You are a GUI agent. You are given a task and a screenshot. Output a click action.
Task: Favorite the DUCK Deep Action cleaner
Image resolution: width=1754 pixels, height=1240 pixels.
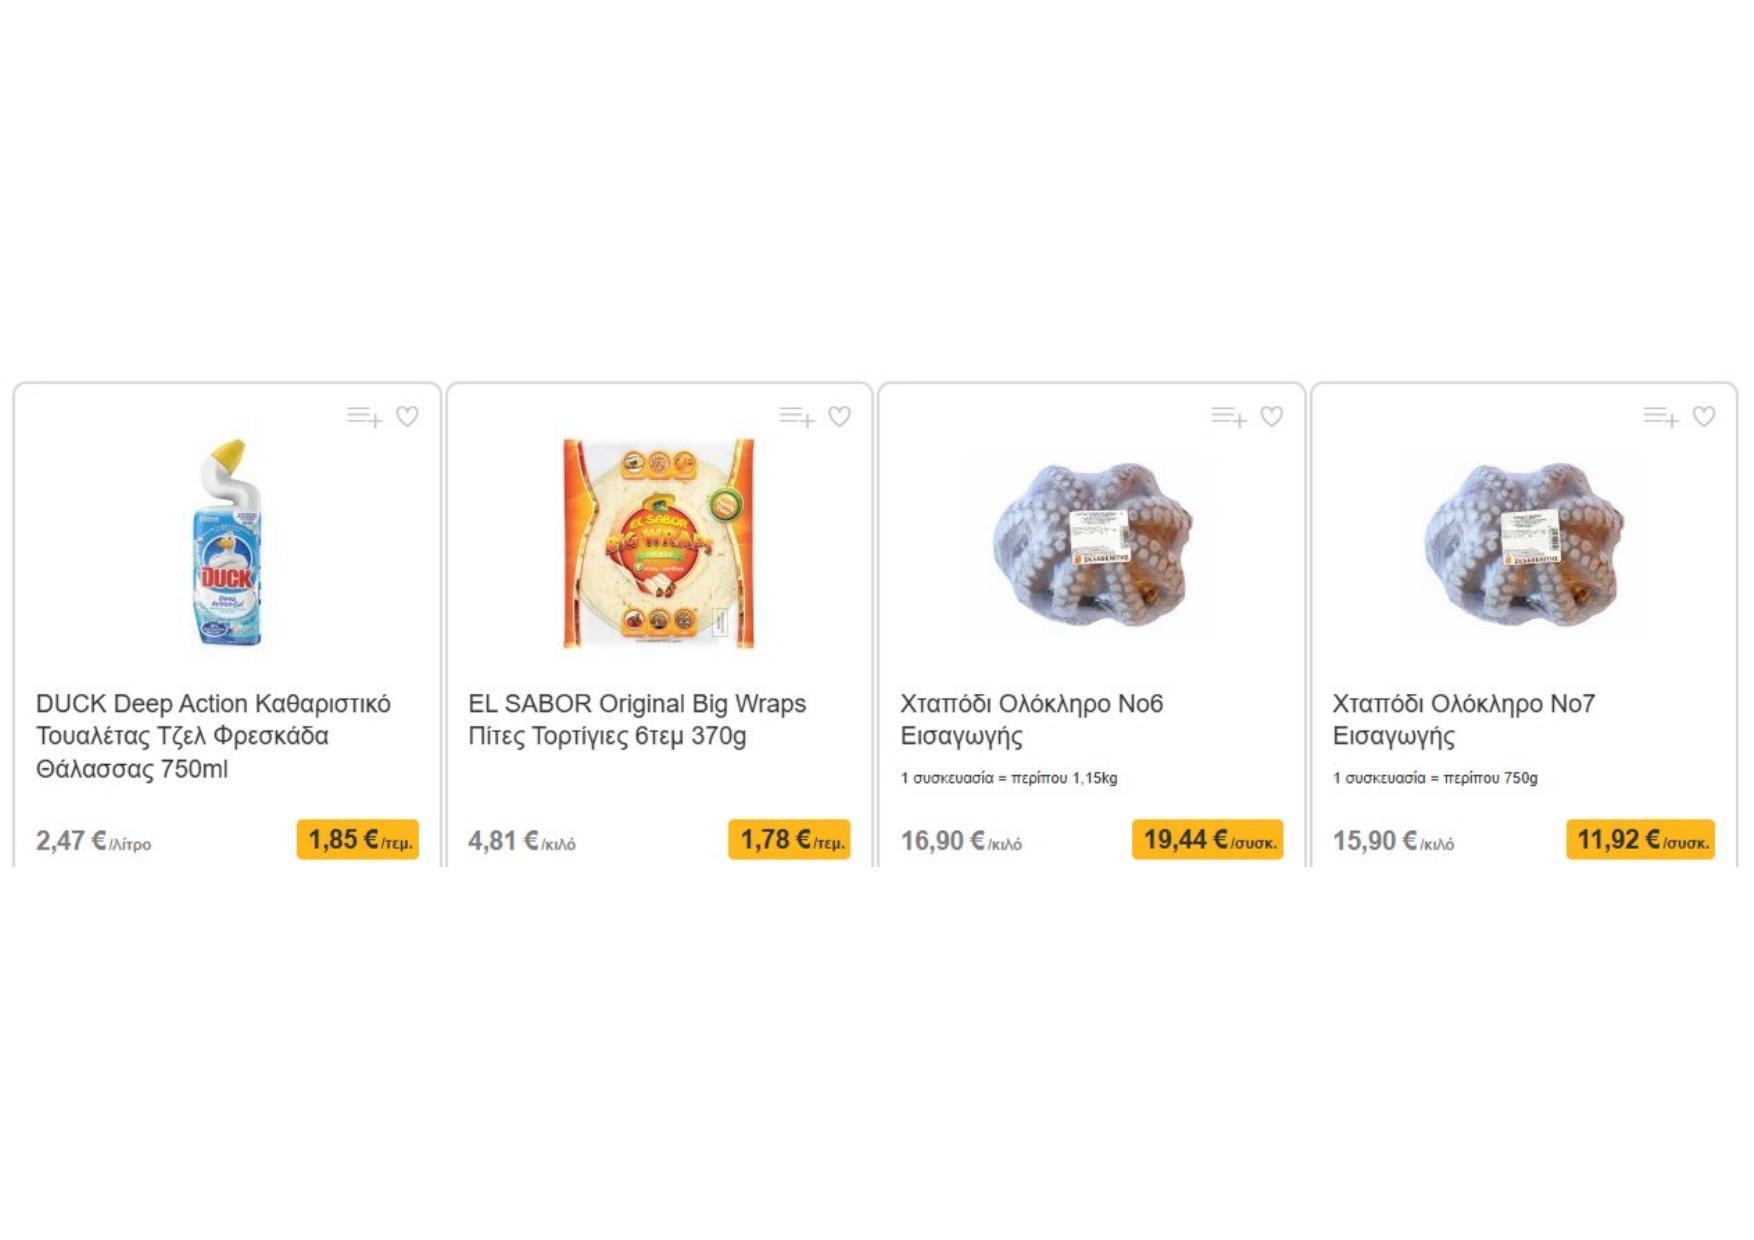coord(407,416)
